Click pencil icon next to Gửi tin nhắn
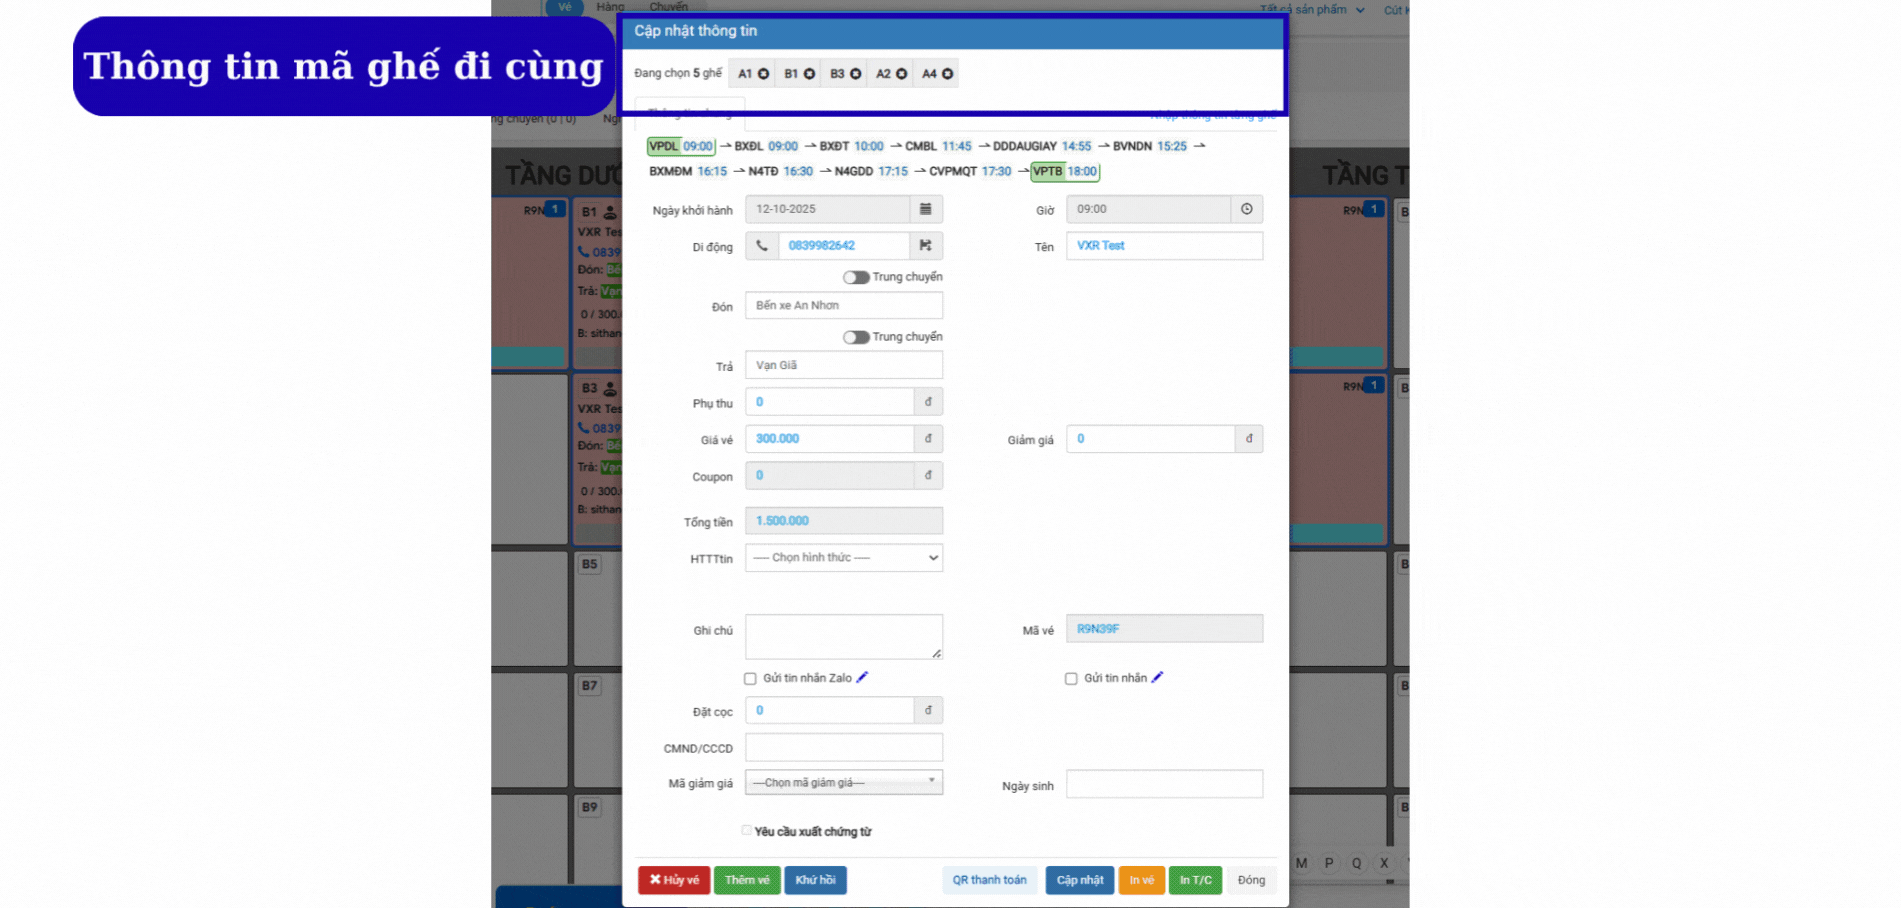 coord(1157,678)
